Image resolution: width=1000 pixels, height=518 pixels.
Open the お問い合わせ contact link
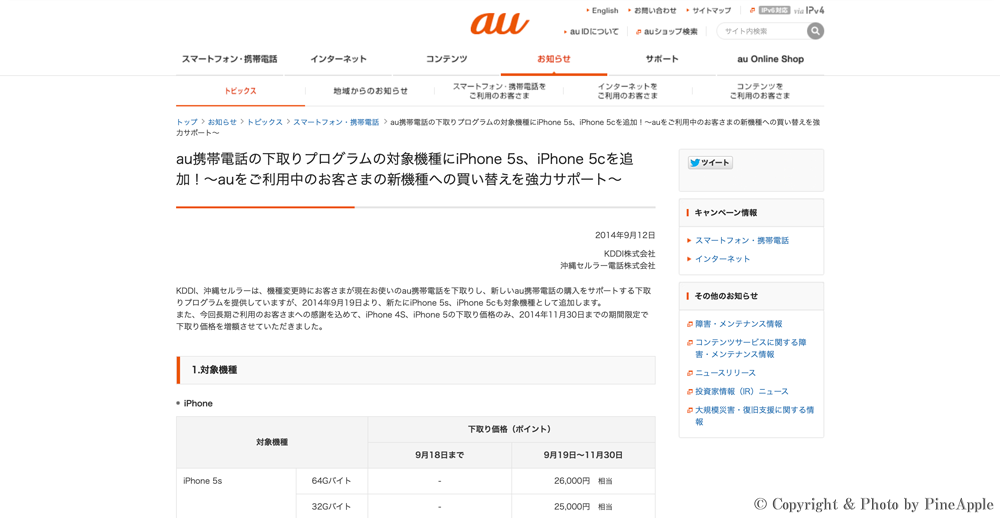(655, 10)
